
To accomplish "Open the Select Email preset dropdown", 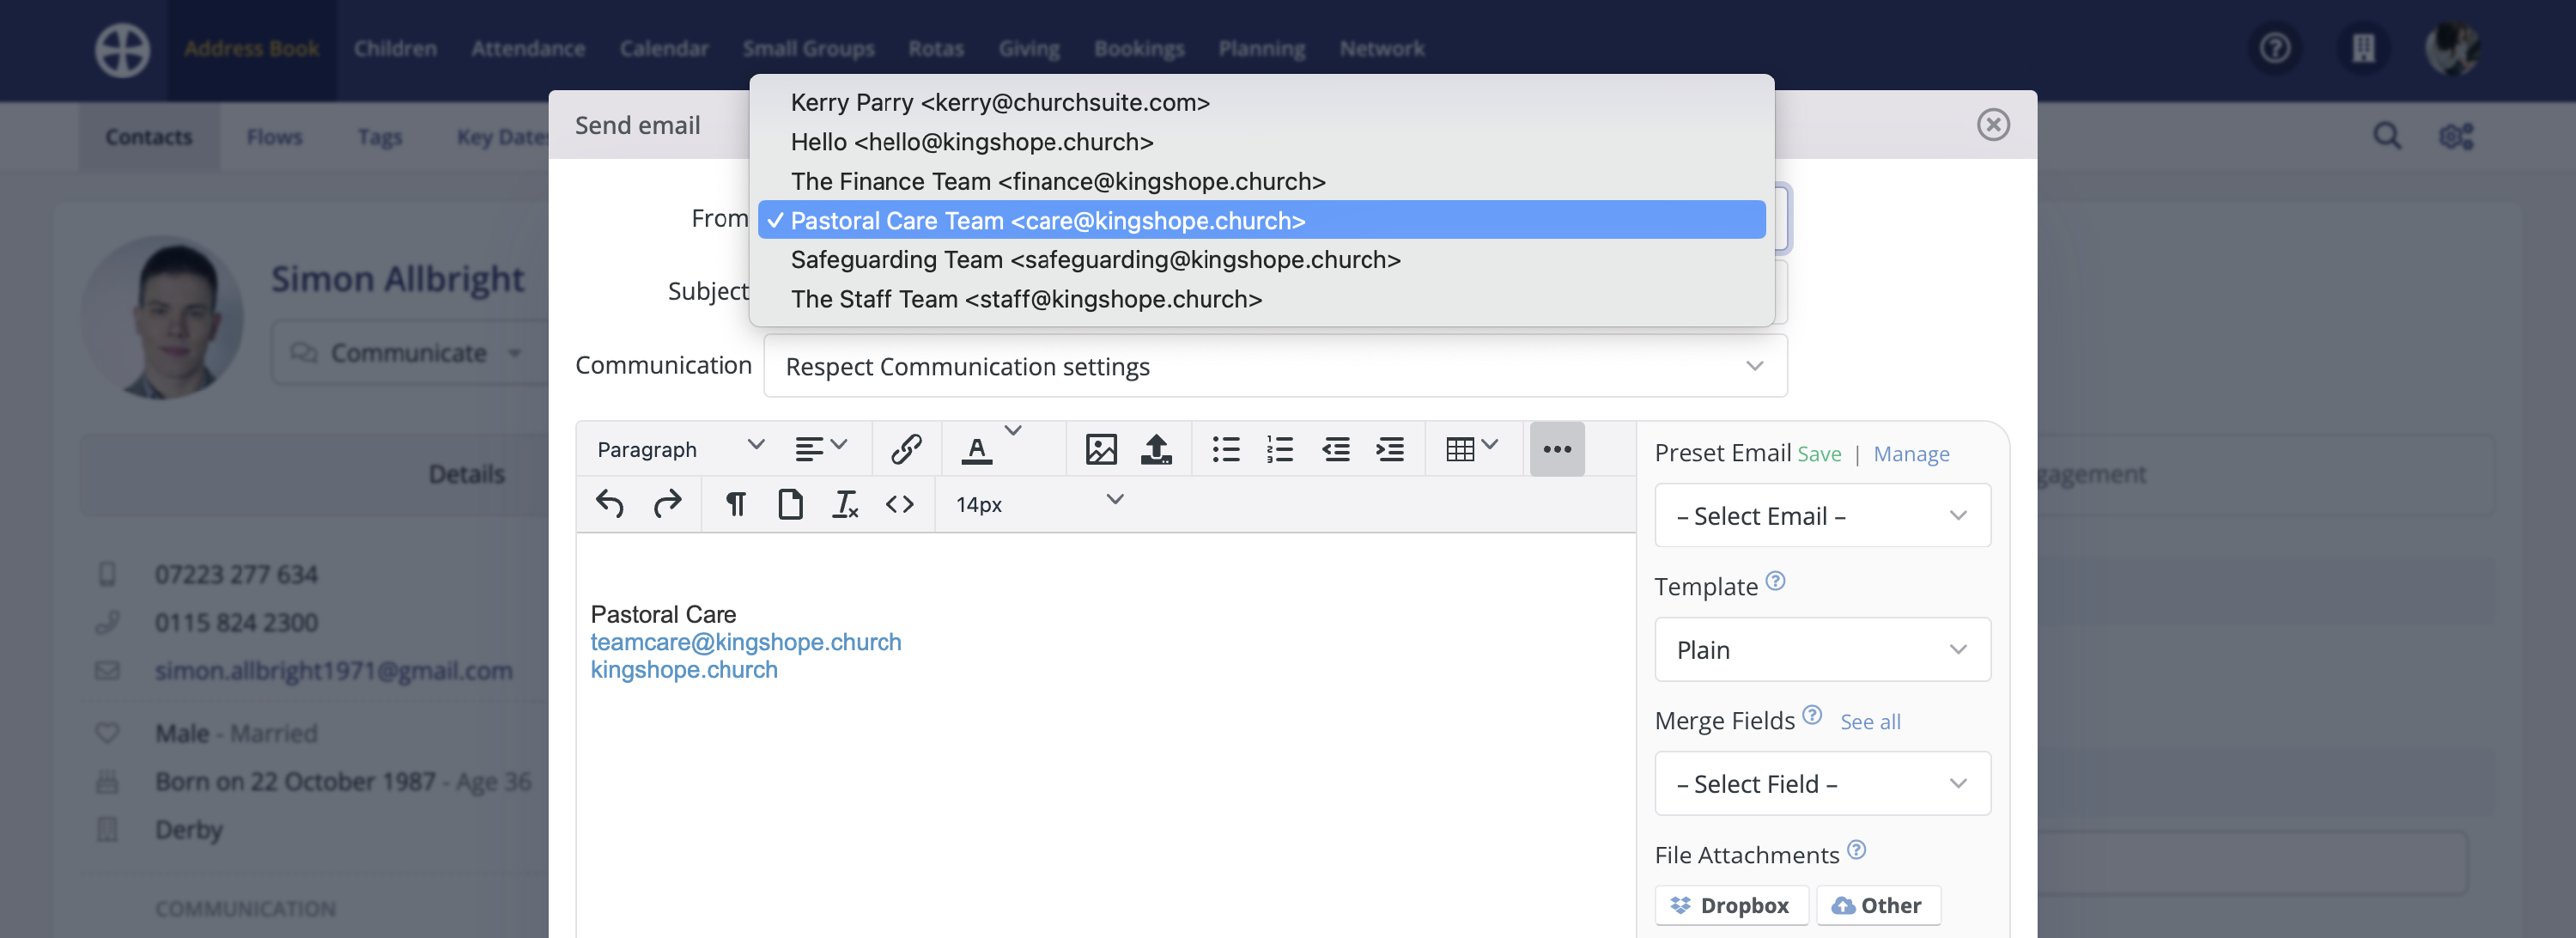I will [x=1822, y=516].
